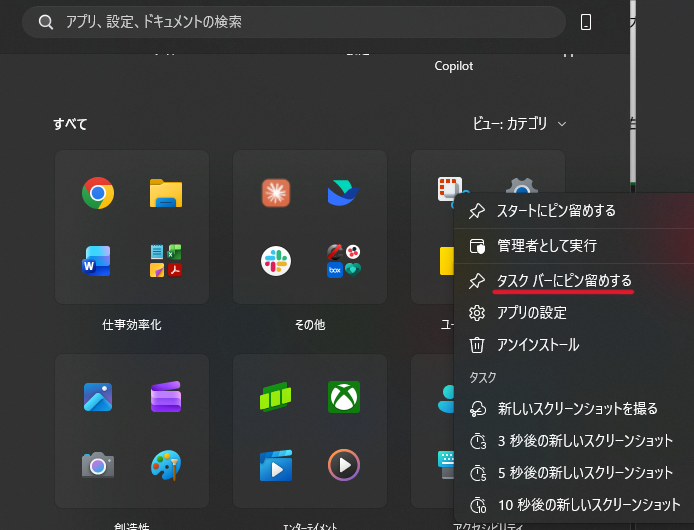
Task: Launch the Slack app icon
Action: click(276, 261)
